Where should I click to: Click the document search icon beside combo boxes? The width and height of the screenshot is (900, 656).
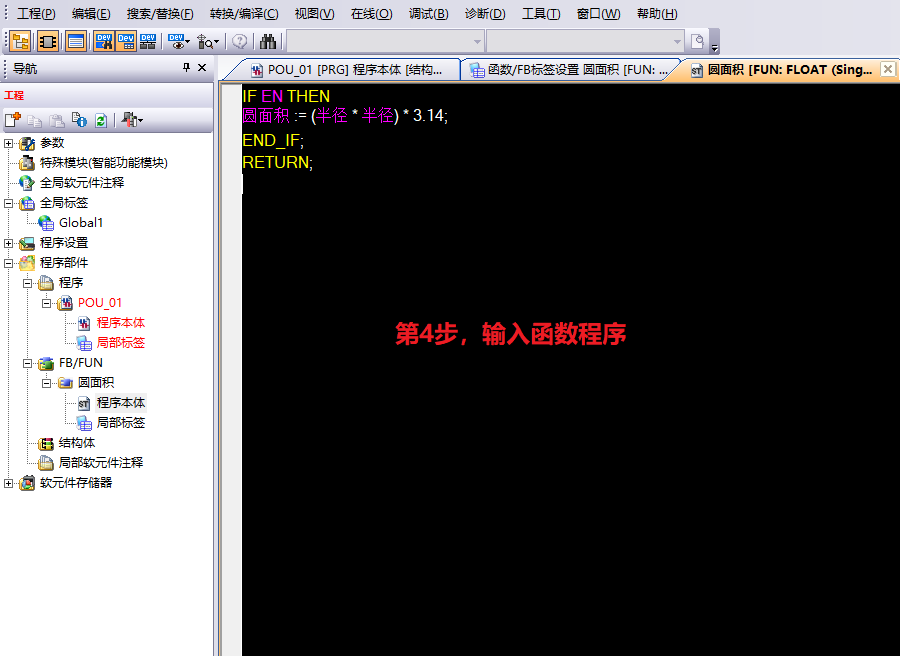click(697, 41)
